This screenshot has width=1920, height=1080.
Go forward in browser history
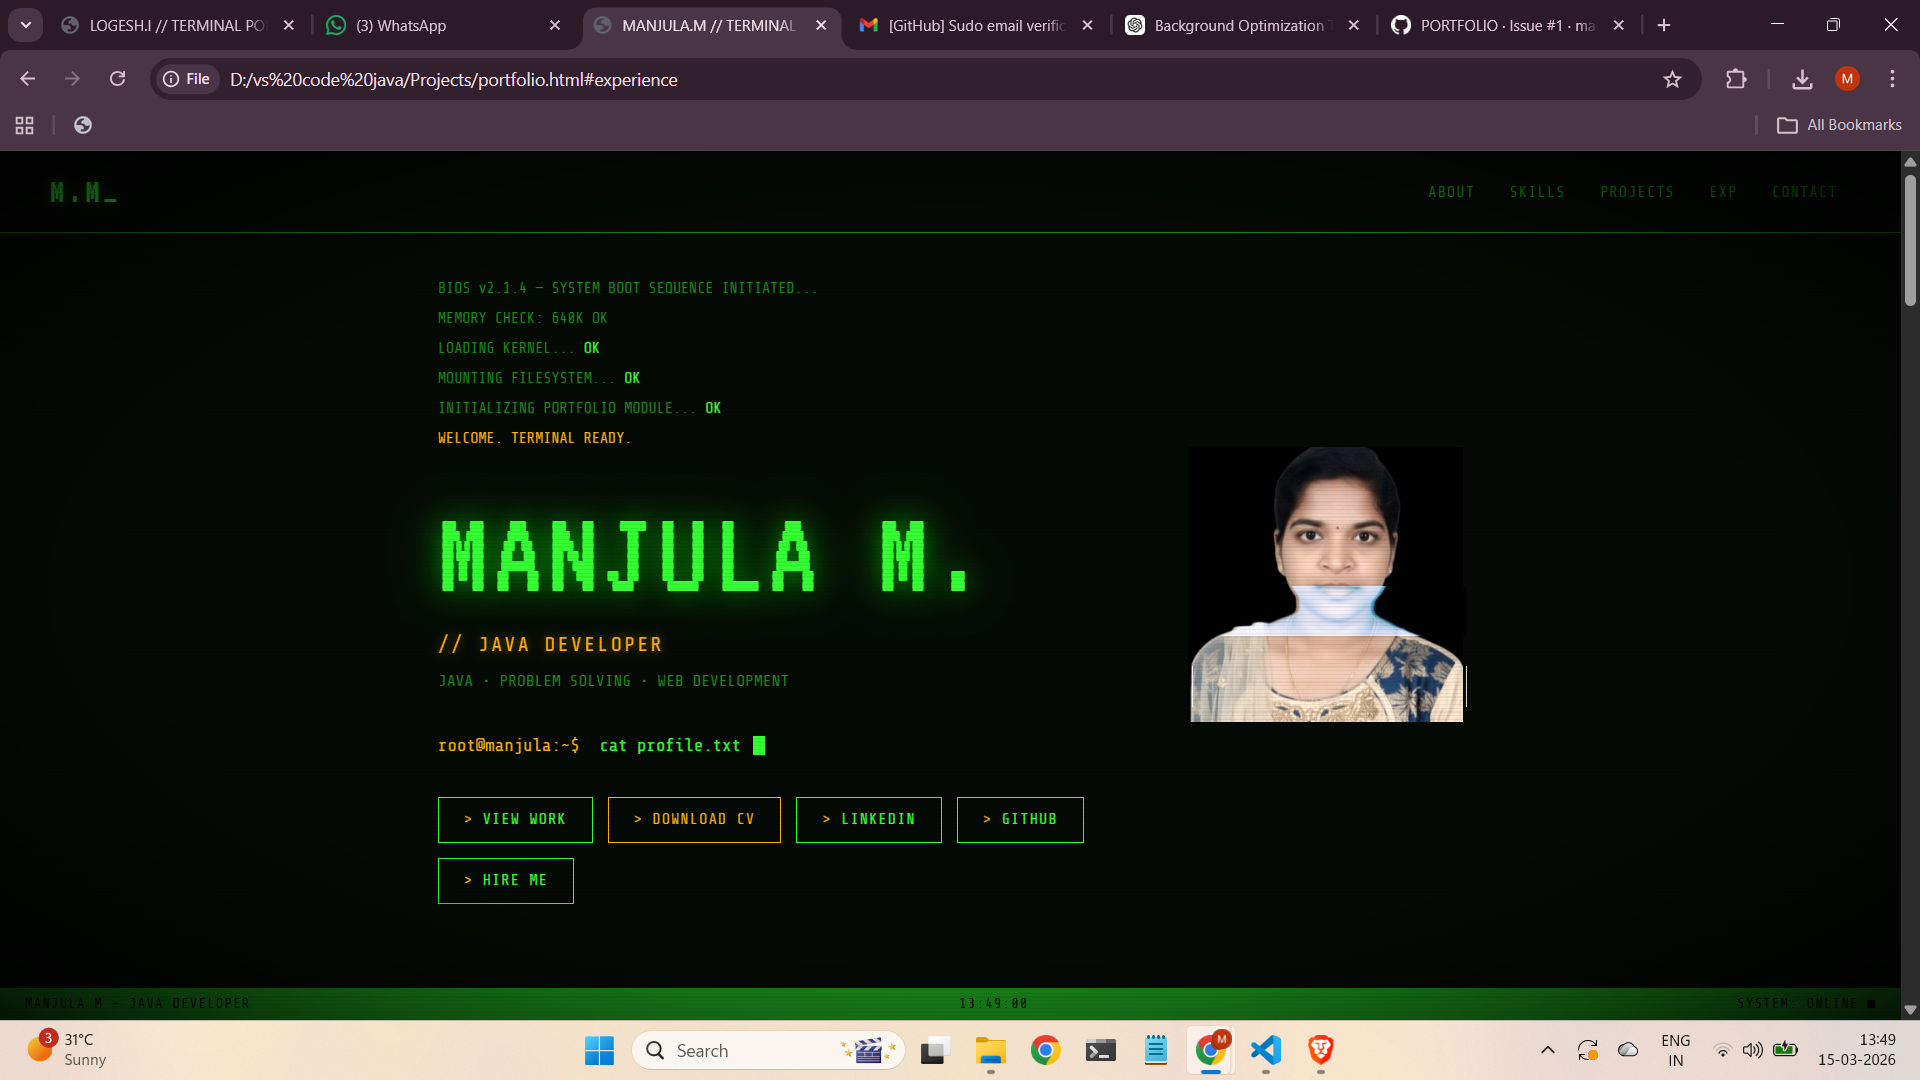pyautogui.click(x=72, y=79)
